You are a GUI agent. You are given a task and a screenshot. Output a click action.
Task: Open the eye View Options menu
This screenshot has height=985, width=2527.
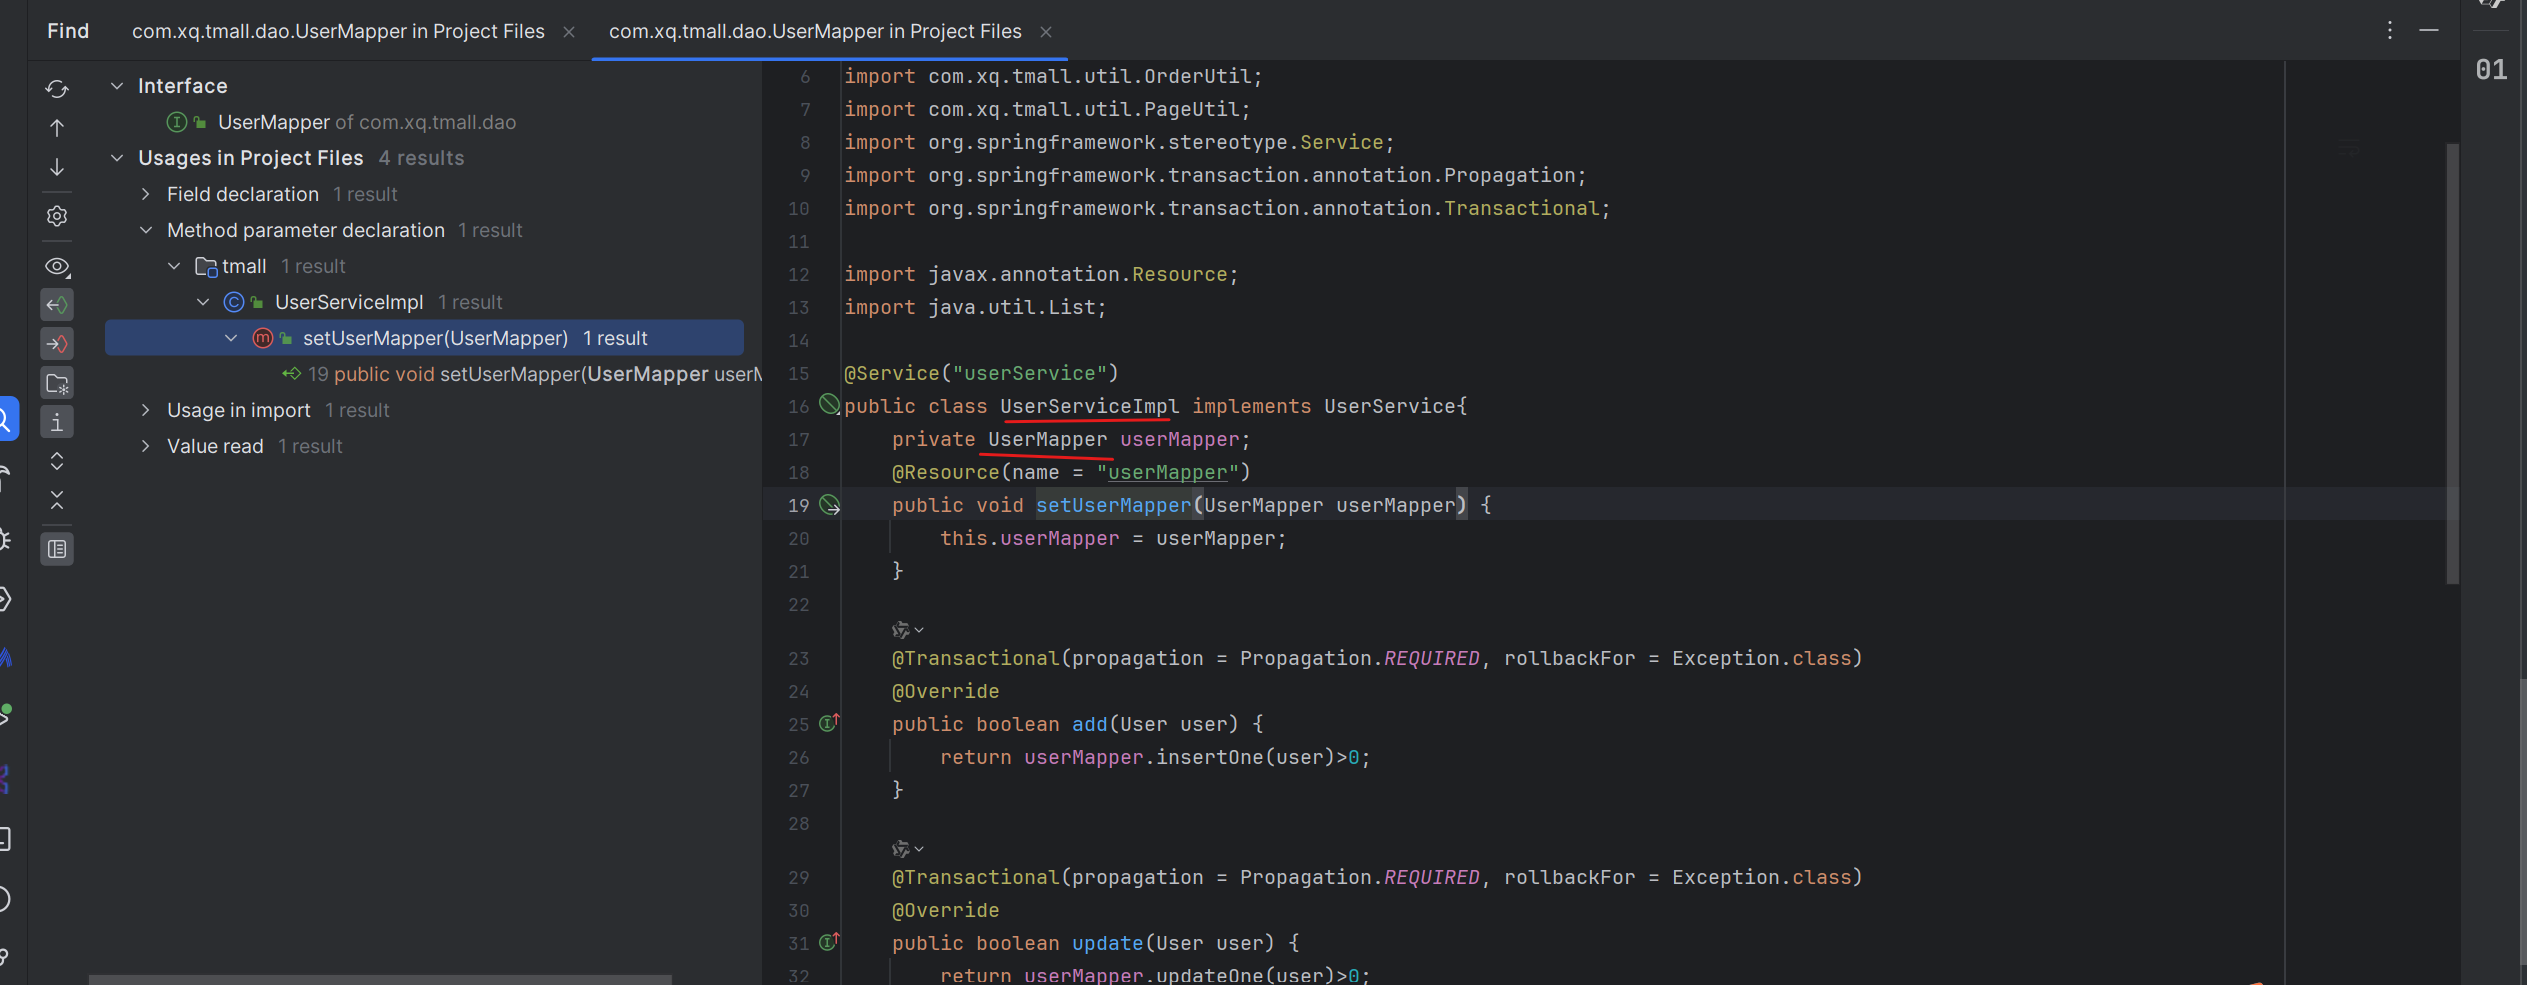[57, 267]
